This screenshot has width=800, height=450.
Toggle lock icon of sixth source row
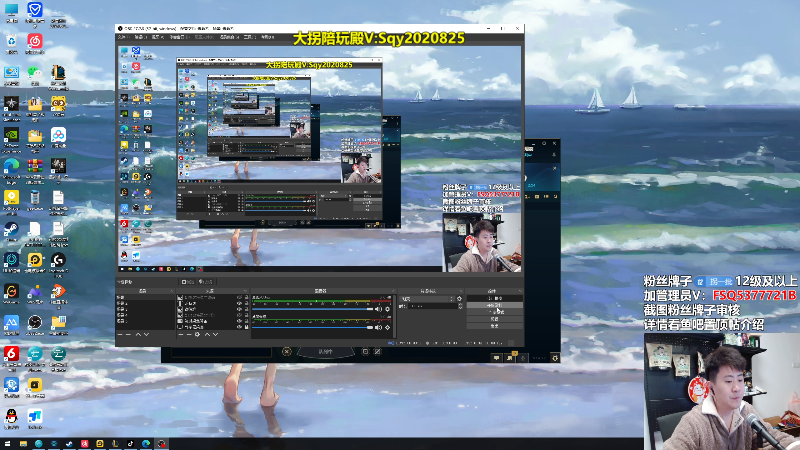point(246,327)
